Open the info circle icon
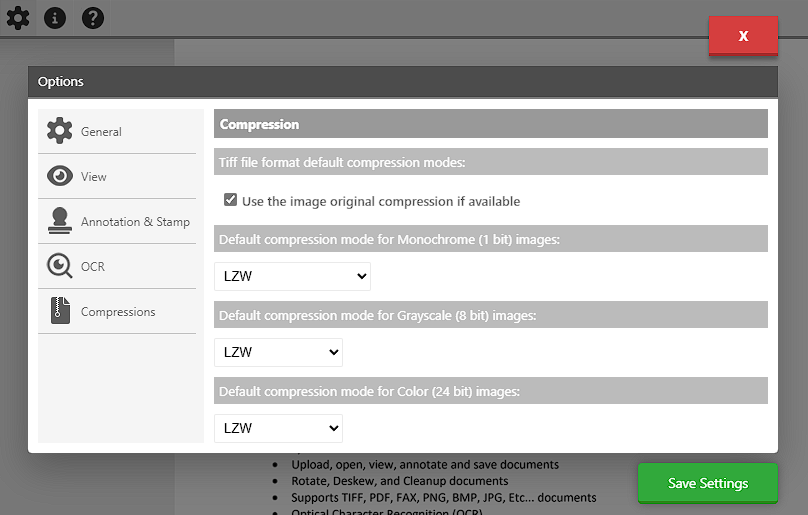Image resolution: width=808 pixels, height=515 pixels. [x=55, y=17]
